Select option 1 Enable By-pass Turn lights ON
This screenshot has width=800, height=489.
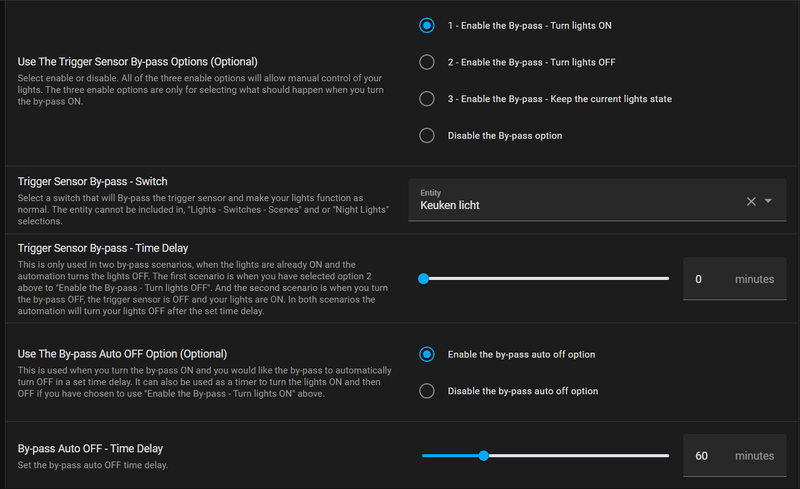(427, 26)
